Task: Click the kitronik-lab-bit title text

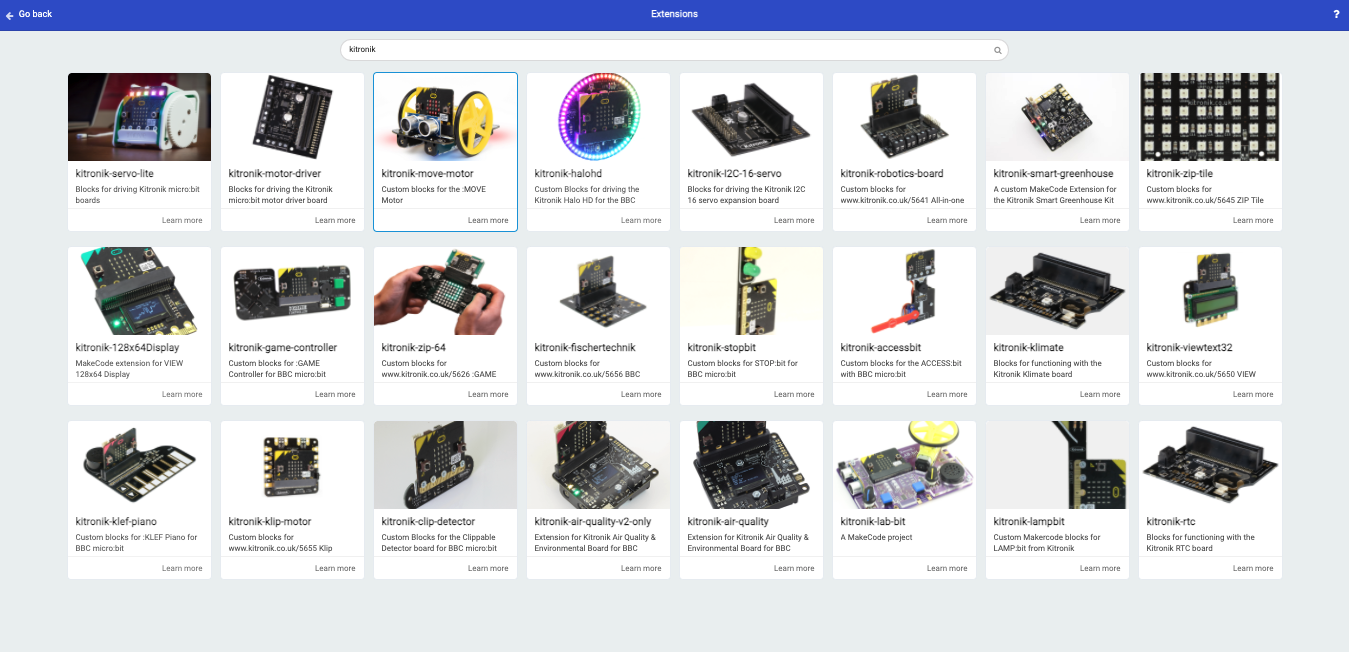Action: 875,521
